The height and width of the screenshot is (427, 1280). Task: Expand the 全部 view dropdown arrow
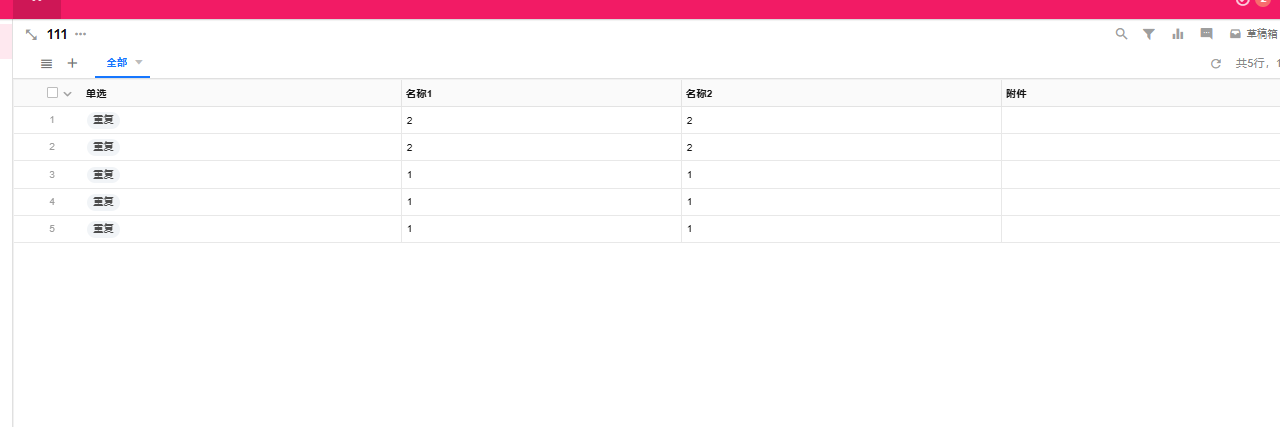(x=139, y=62)
